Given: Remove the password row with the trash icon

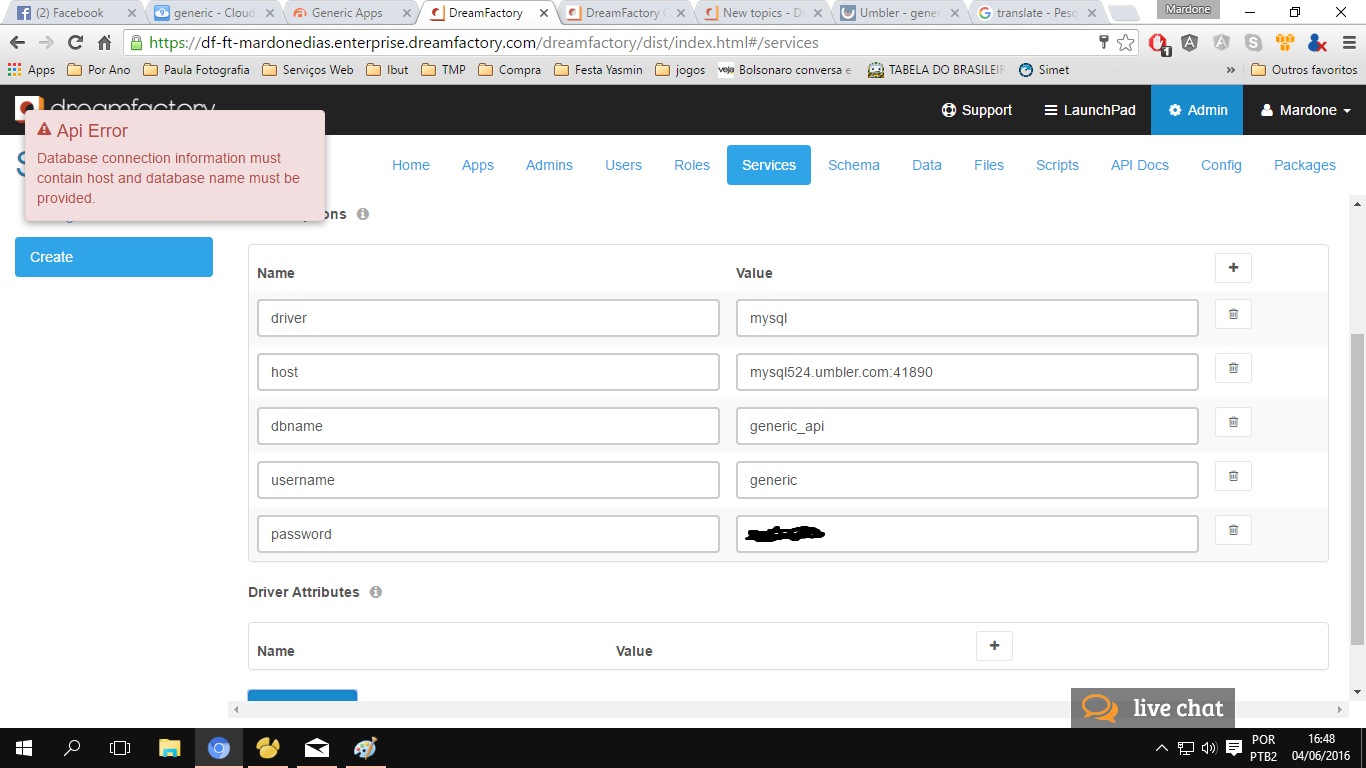Looking at the screenshot, I should point(1233,530).
